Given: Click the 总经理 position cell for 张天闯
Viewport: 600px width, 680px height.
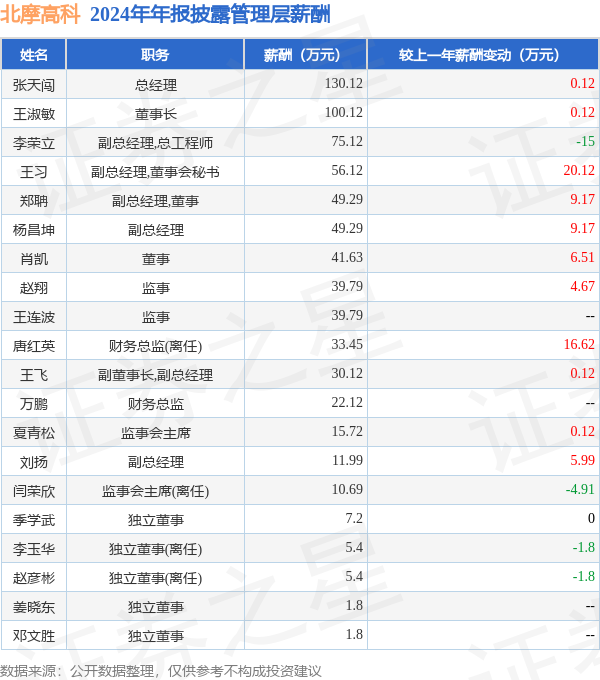Looking at the screenshot, I should [156, 85].
